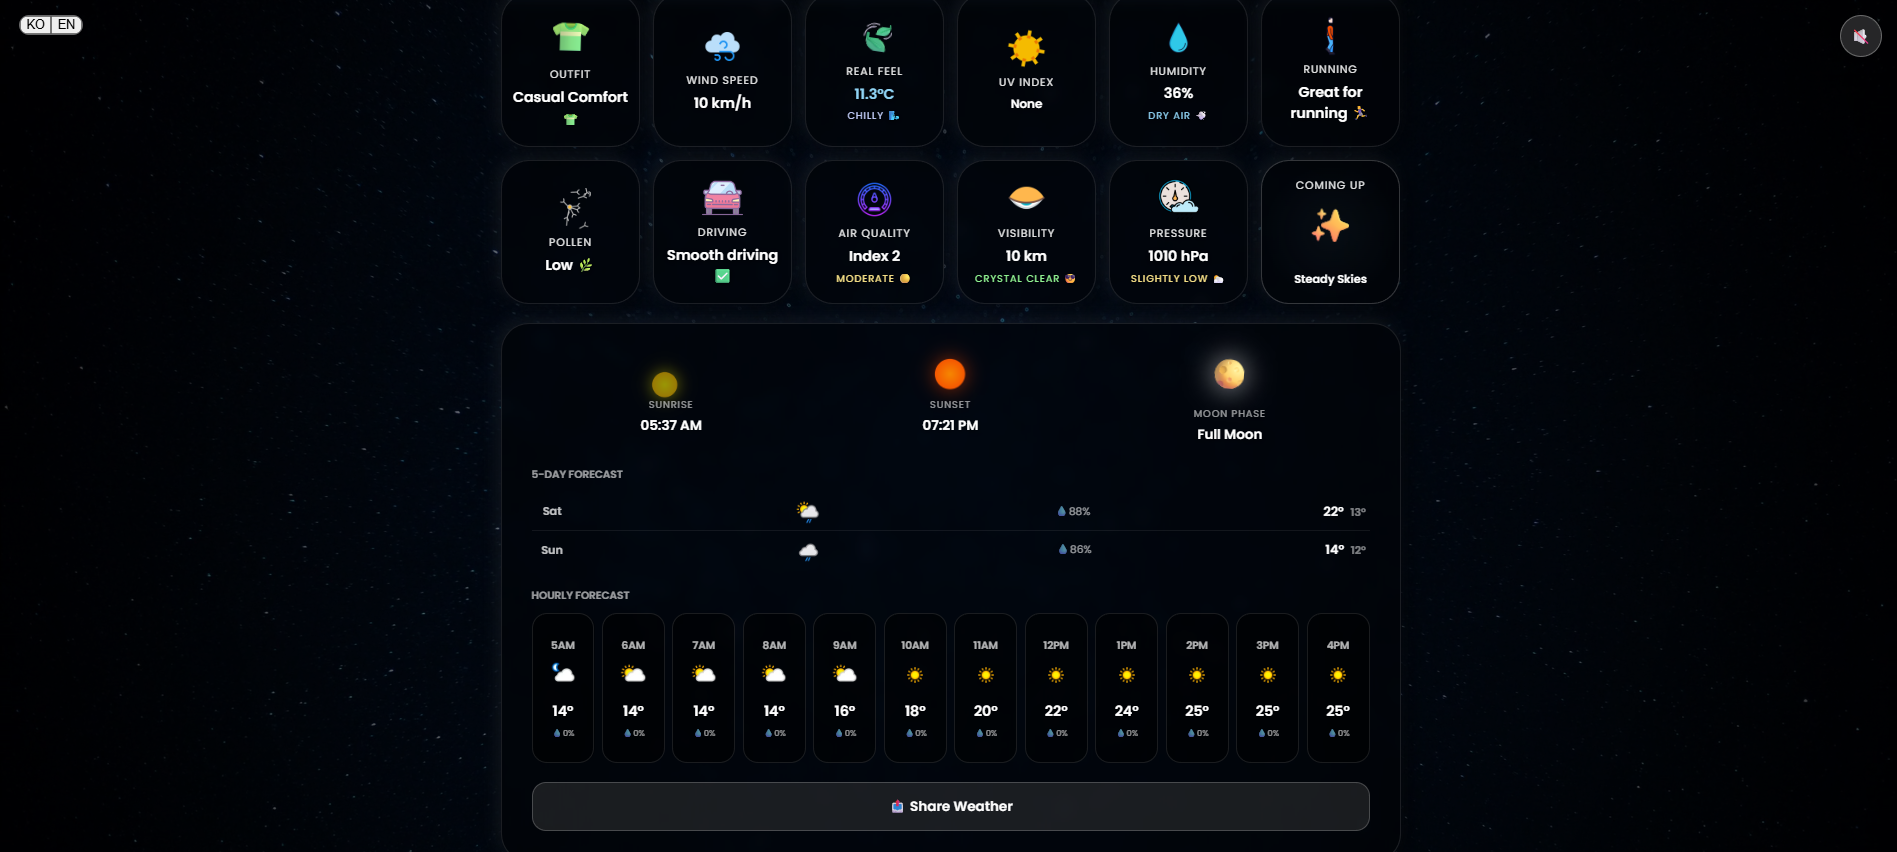Image resolution: width=1897 pixels, height=852 pixels.
Task: Switch language to EN
Action: [x=66, y=24]
